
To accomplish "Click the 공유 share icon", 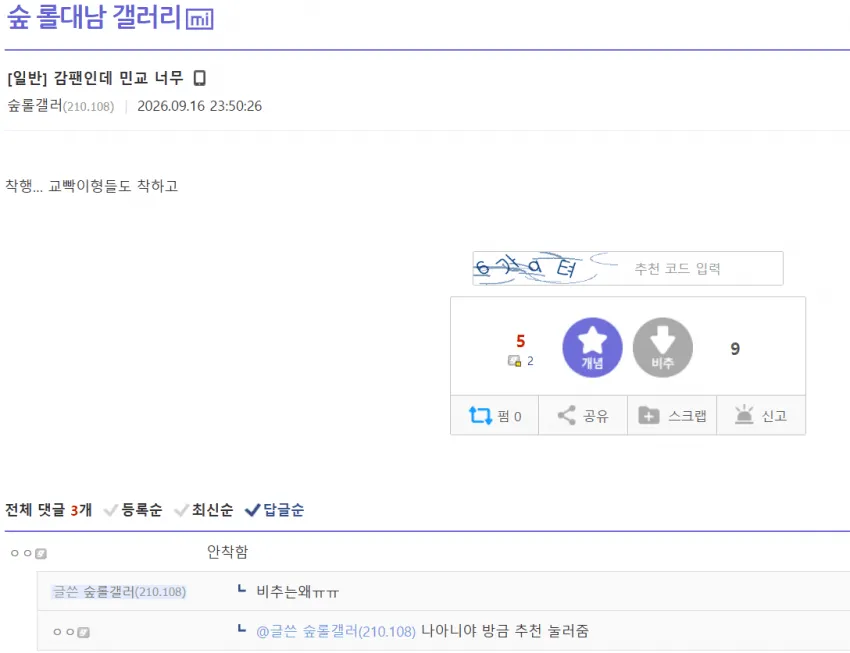I will coord(566,416).
